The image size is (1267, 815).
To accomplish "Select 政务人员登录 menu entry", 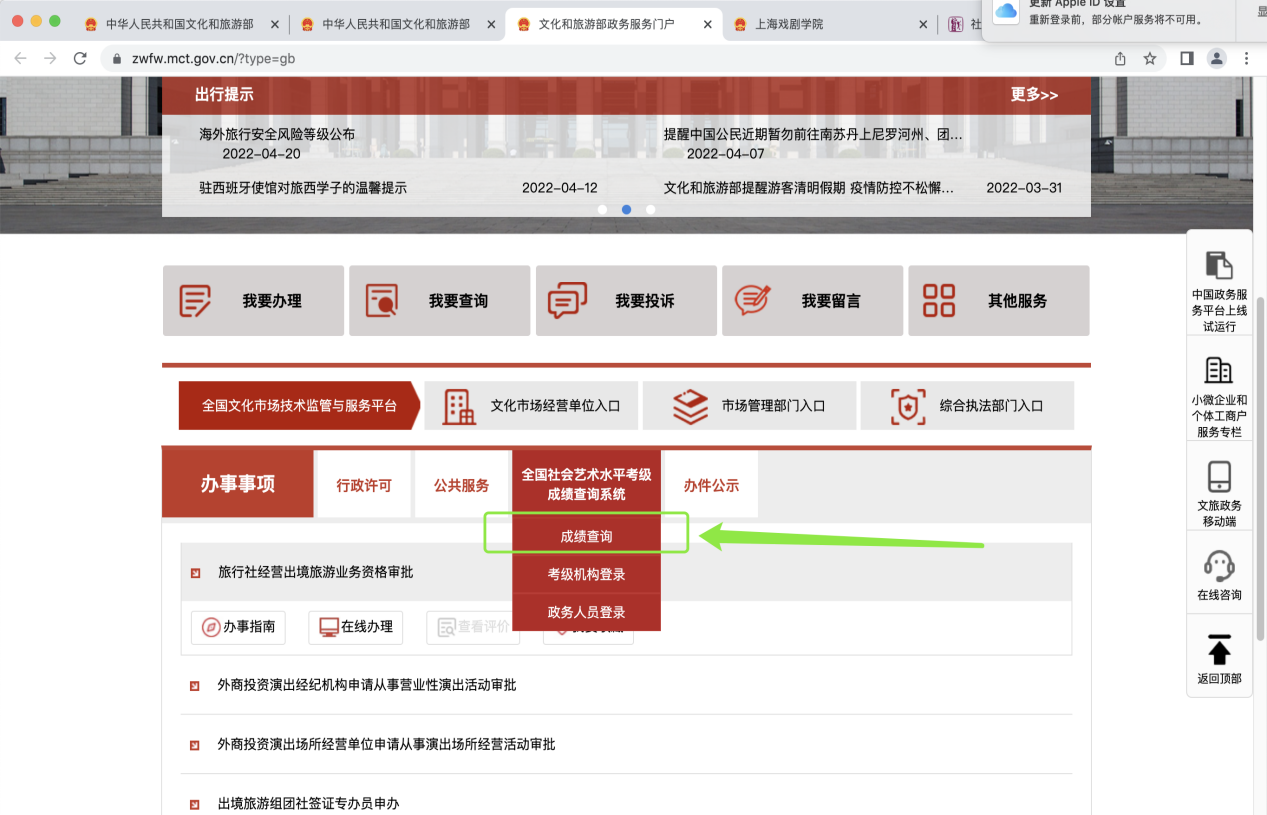I will [x=586, y=613].
